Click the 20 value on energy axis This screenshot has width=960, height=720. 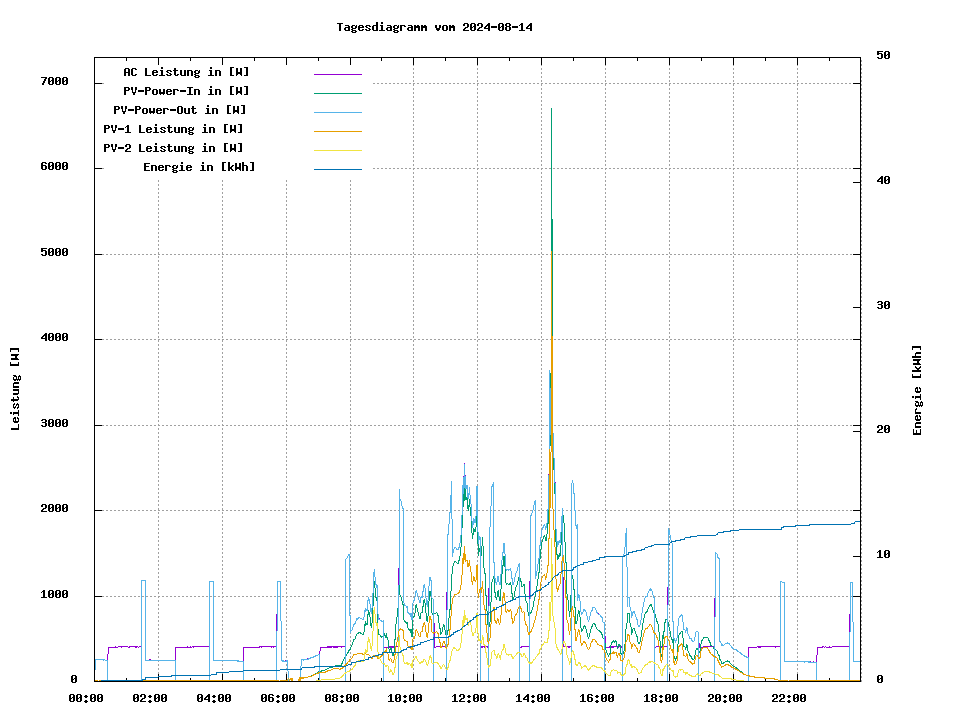pos(883,430)
